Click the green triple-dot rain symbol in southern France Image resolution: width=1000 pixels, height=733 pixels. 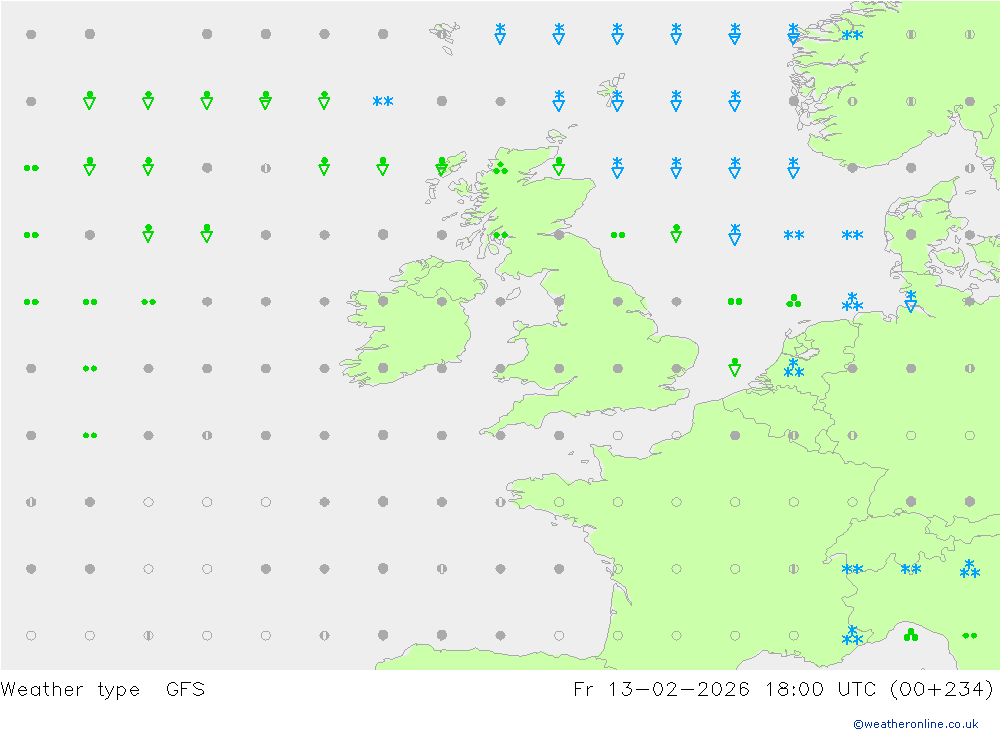(x=910, y=634)
